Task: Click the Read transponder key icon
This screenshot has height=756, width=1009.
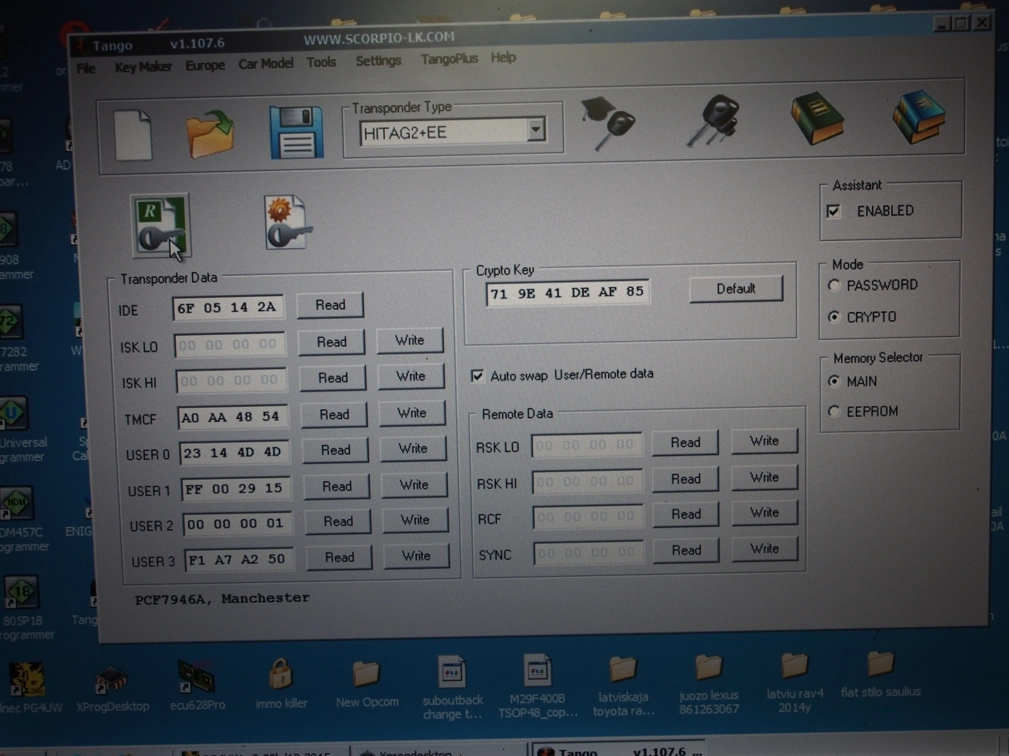Action: pos(160,225)
